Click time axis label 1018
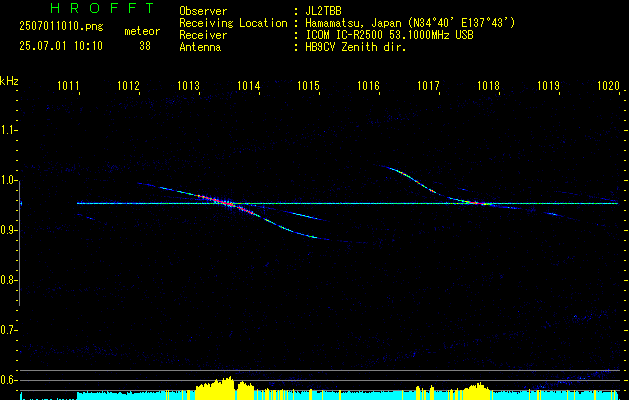The height and width of the screenshot is (400, 629). (x=488, y=86)
